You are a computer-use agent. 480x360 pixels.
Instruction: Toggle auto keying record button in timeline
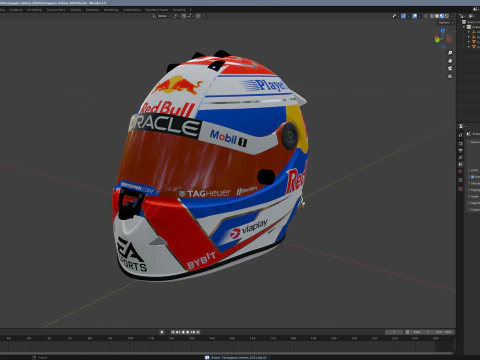click(162, 332)
